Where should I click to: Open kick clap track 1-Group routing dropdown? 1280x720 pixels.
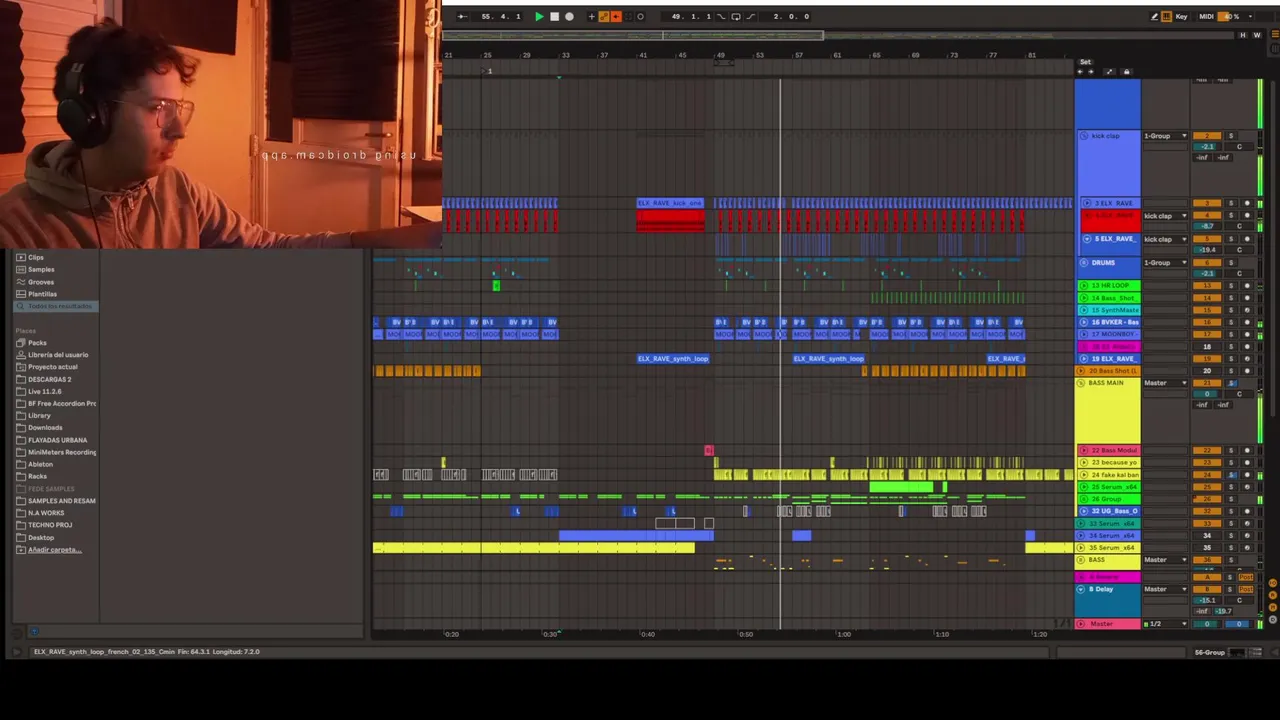[1165, 136]
